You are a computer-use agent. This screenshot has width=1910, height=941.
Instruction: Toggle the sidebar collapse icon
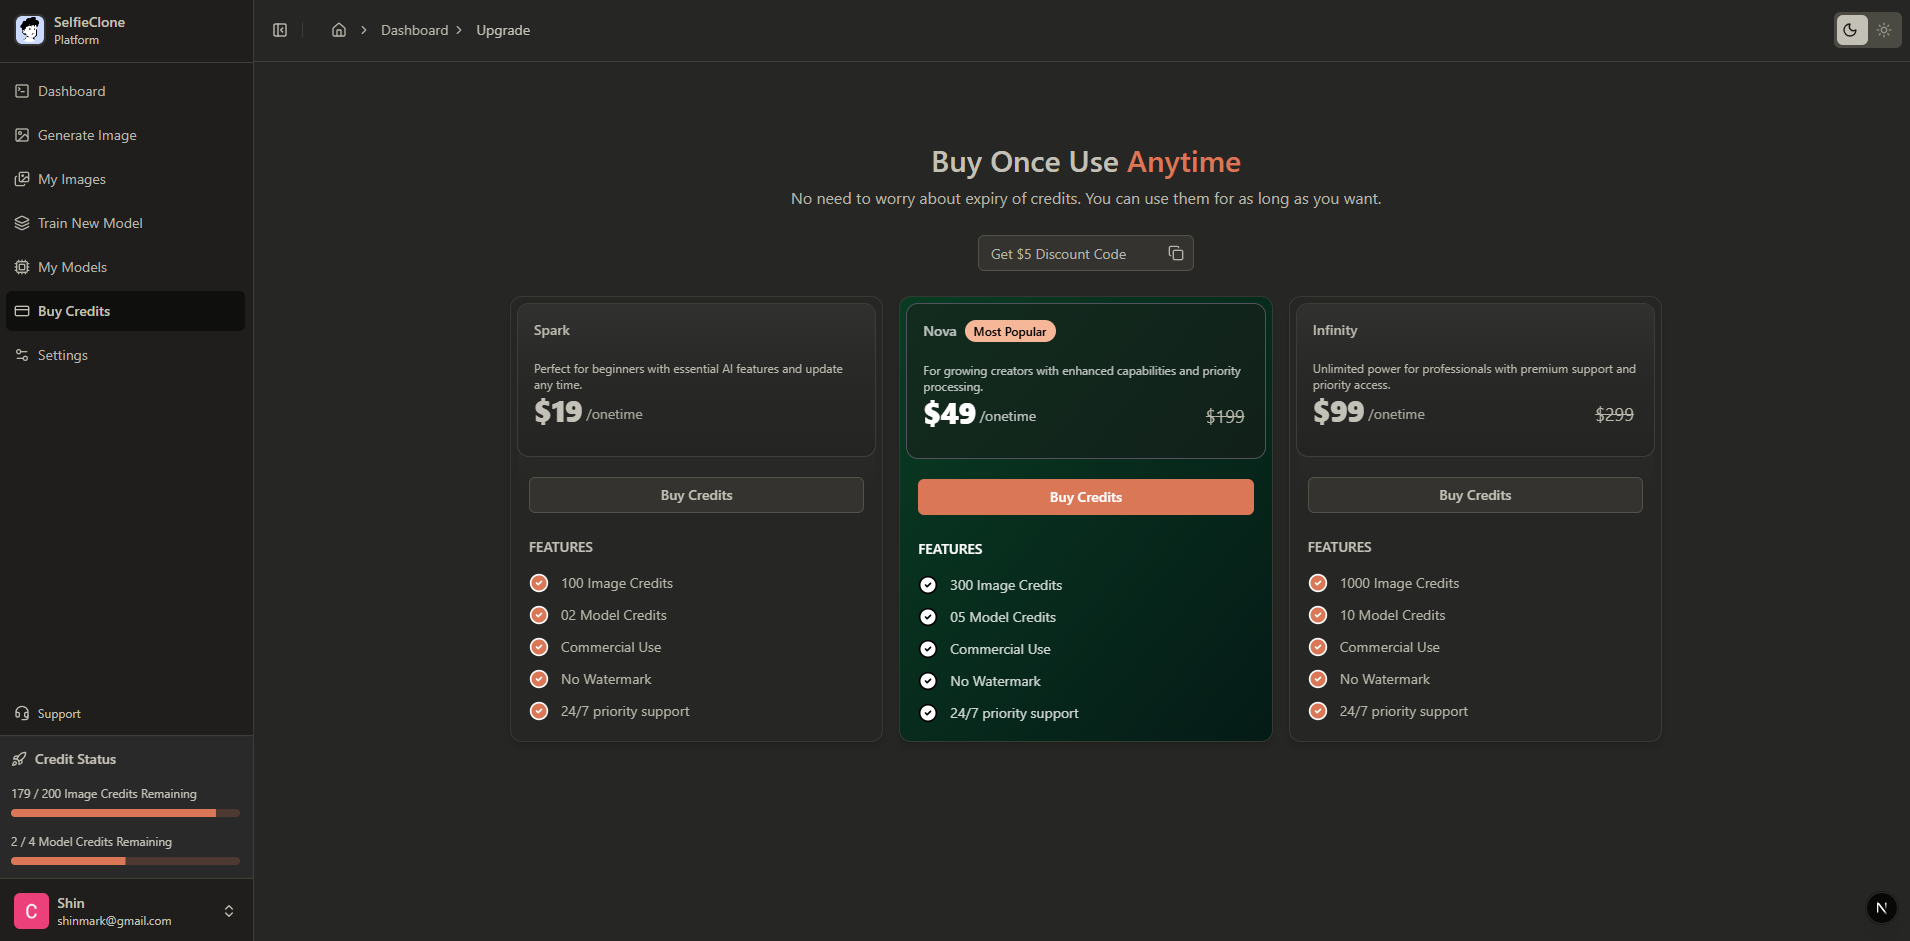click(280, 30)
